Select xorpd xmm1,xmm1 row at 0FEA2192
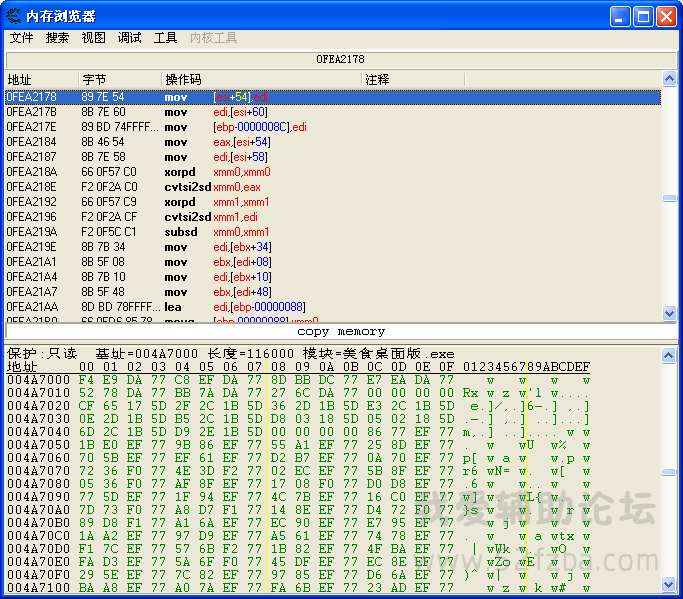The height and width of the screenshot is (599, 683). [333, 202]
